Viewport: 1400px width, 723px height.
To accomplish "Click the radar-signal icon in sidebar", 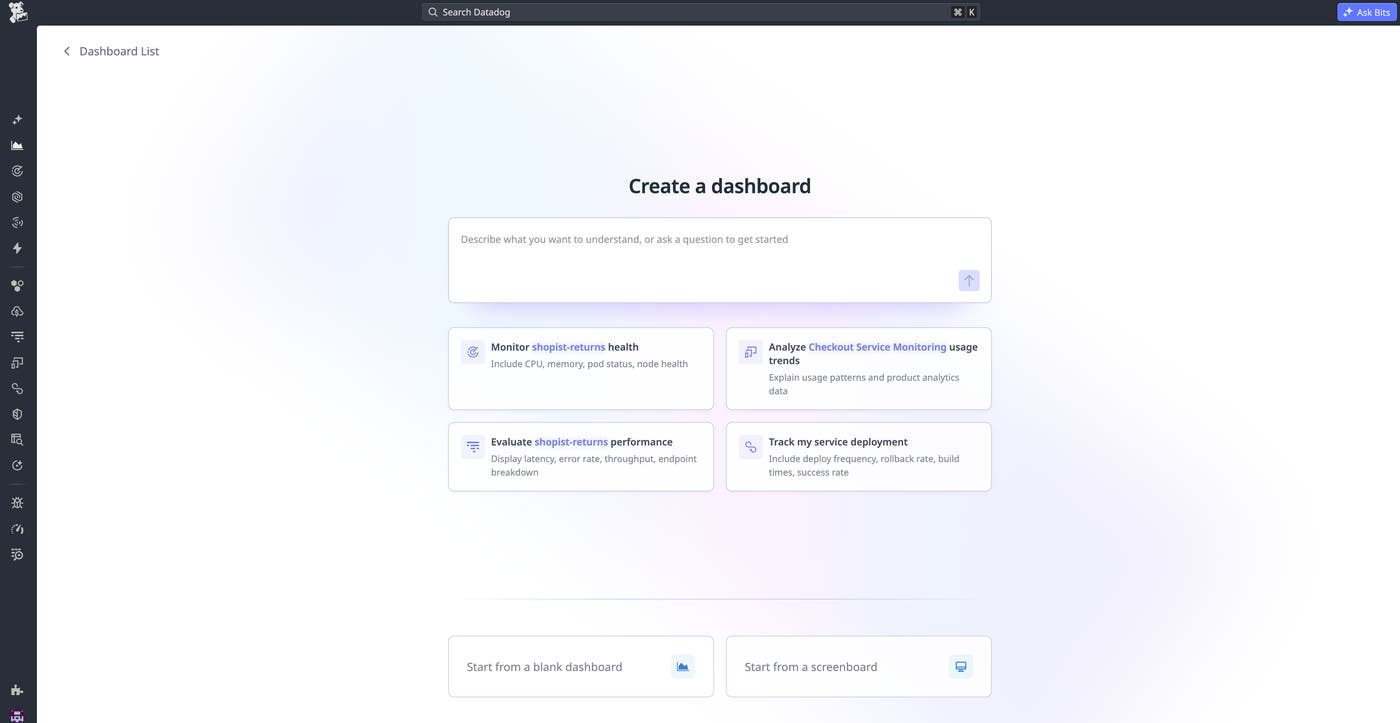I will [17, 223].
